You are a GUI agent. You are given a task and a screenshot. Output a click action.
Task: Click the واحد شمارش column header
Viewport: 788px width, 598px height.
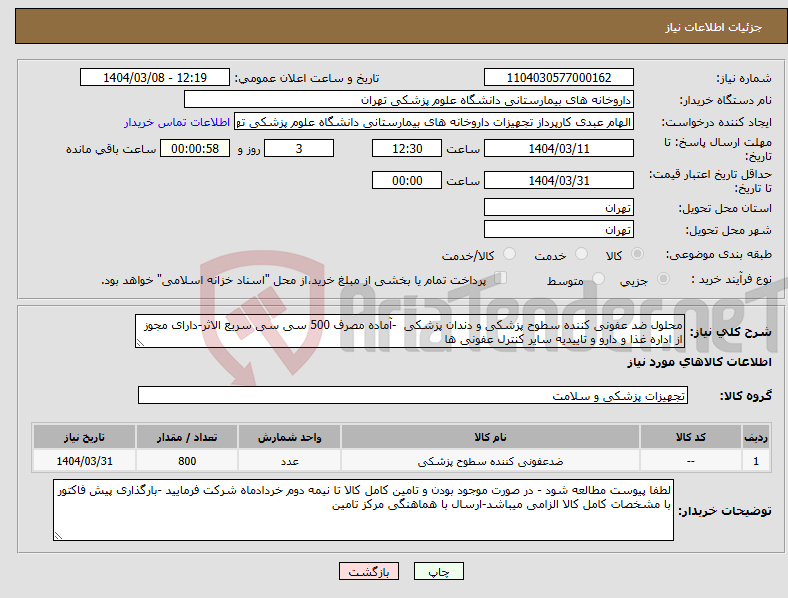coord(289,437)
